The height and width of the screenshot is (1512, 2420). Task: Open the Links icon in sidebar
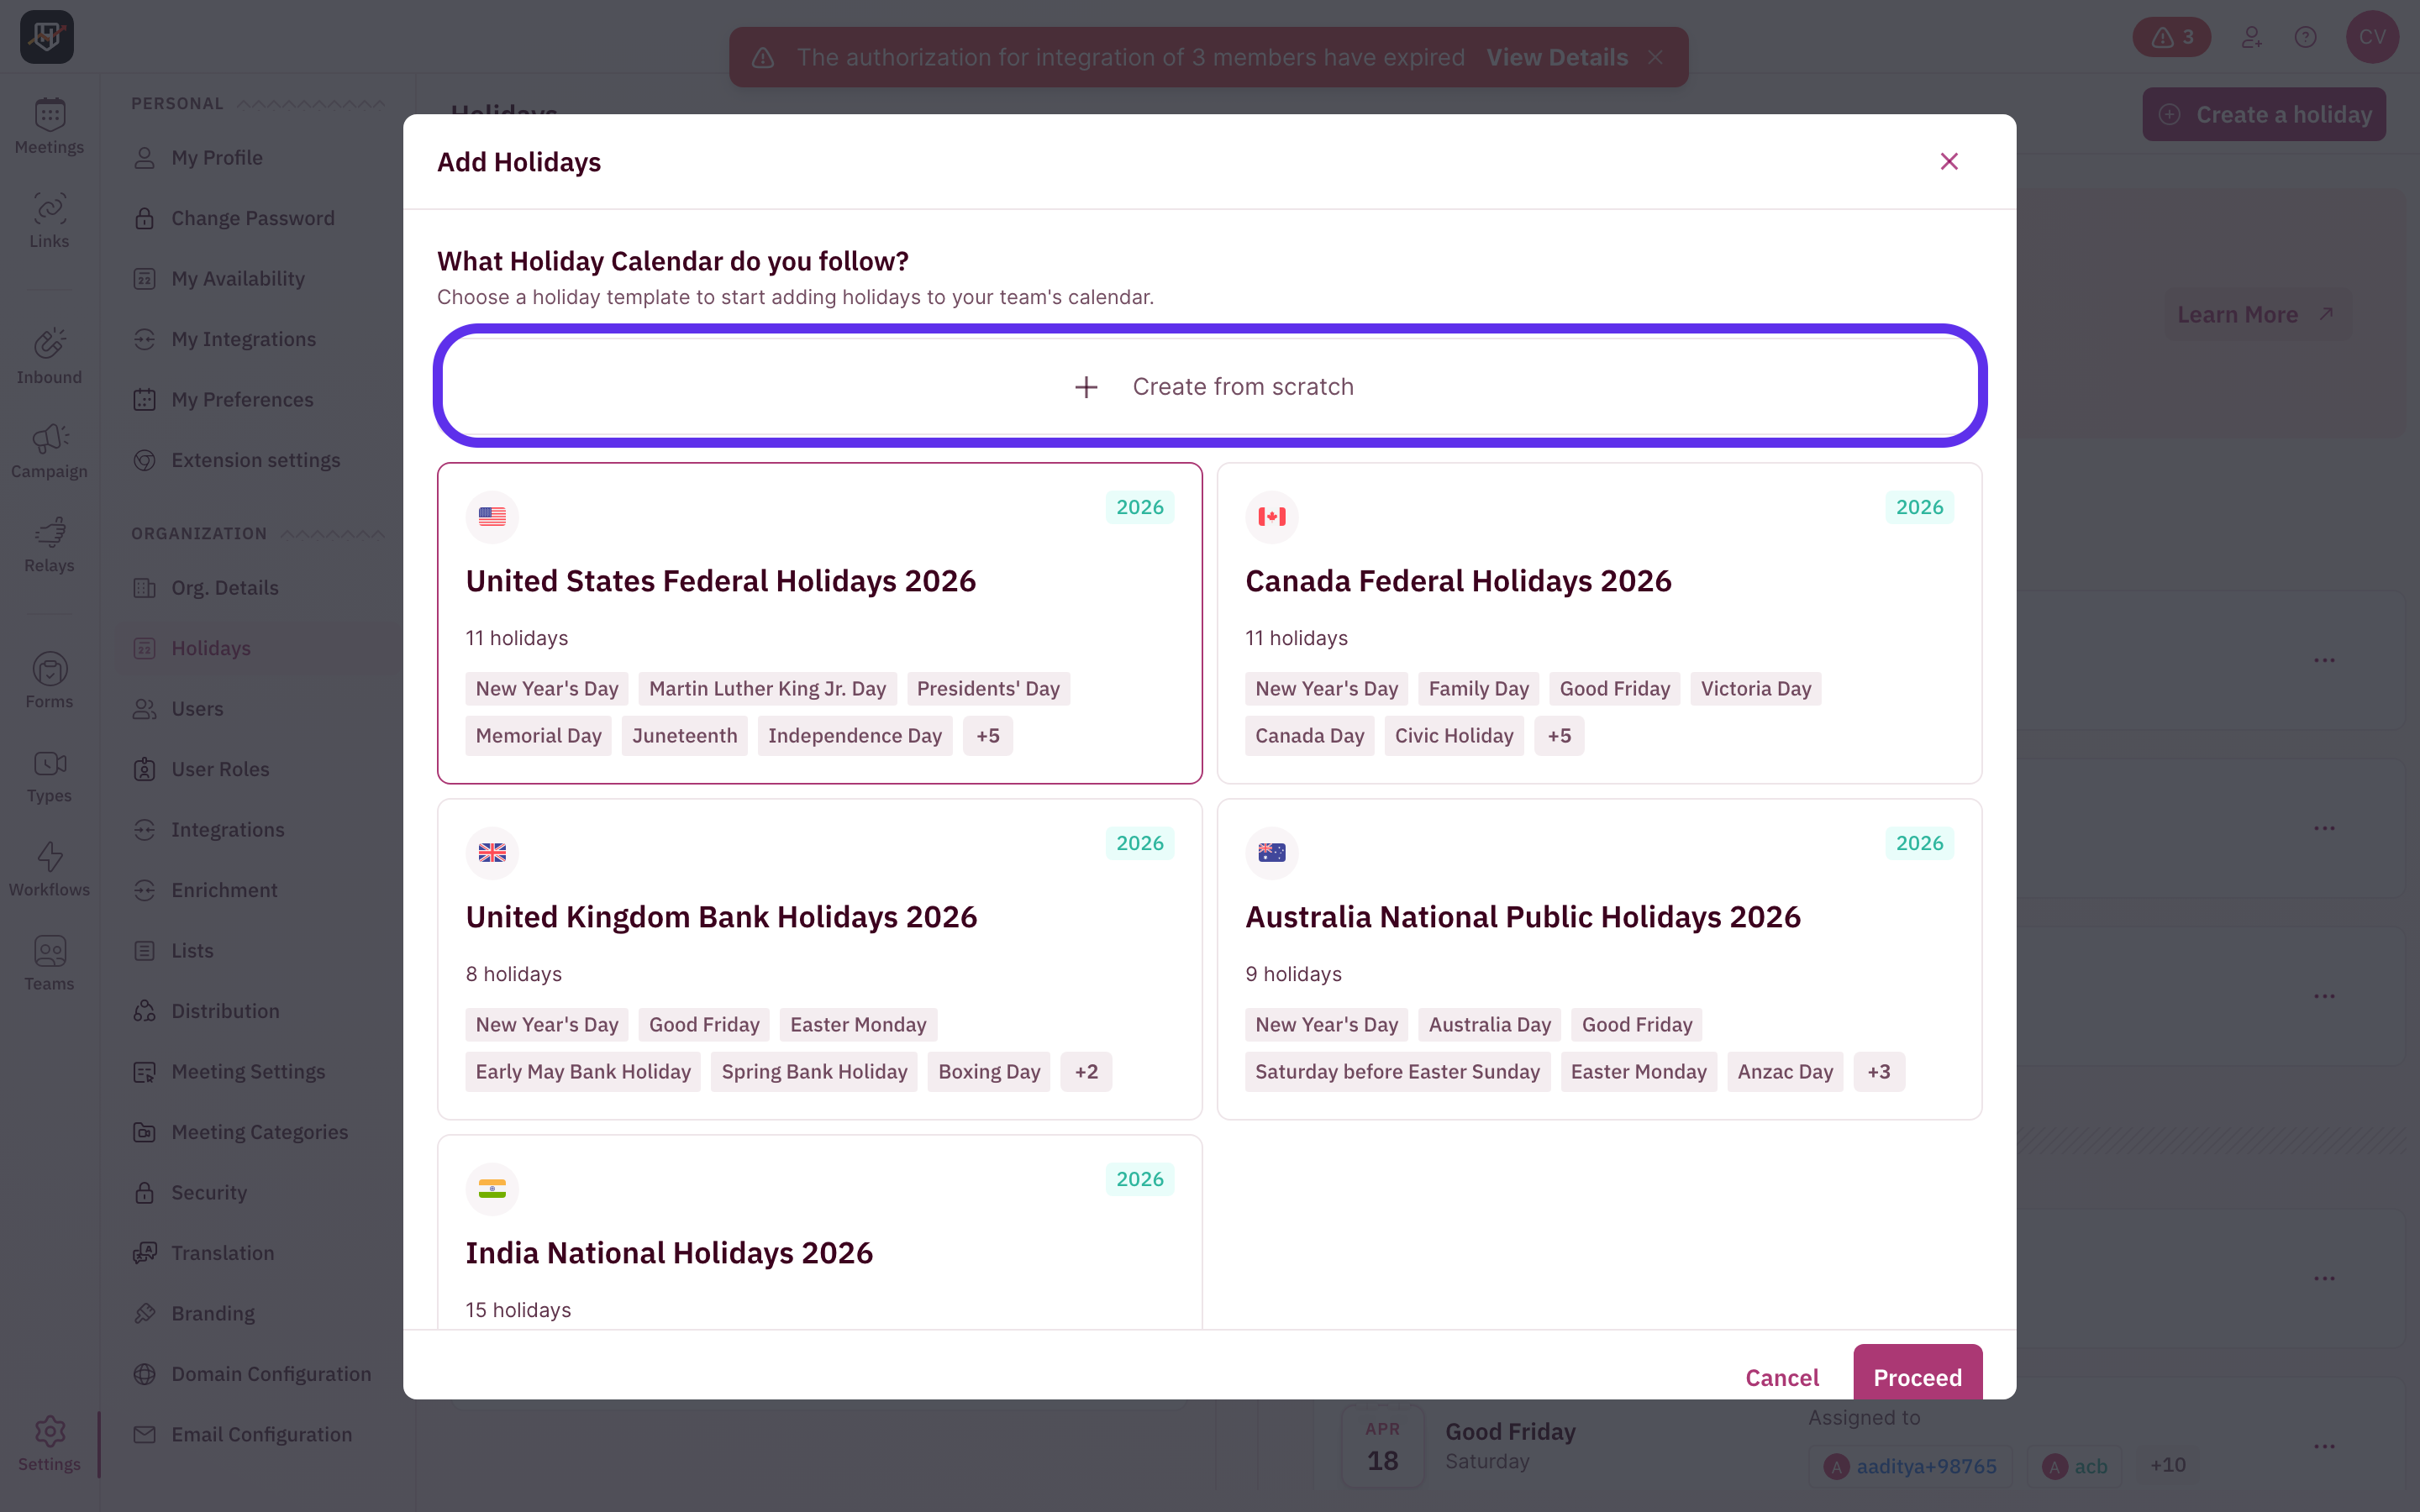click(49, 220)
